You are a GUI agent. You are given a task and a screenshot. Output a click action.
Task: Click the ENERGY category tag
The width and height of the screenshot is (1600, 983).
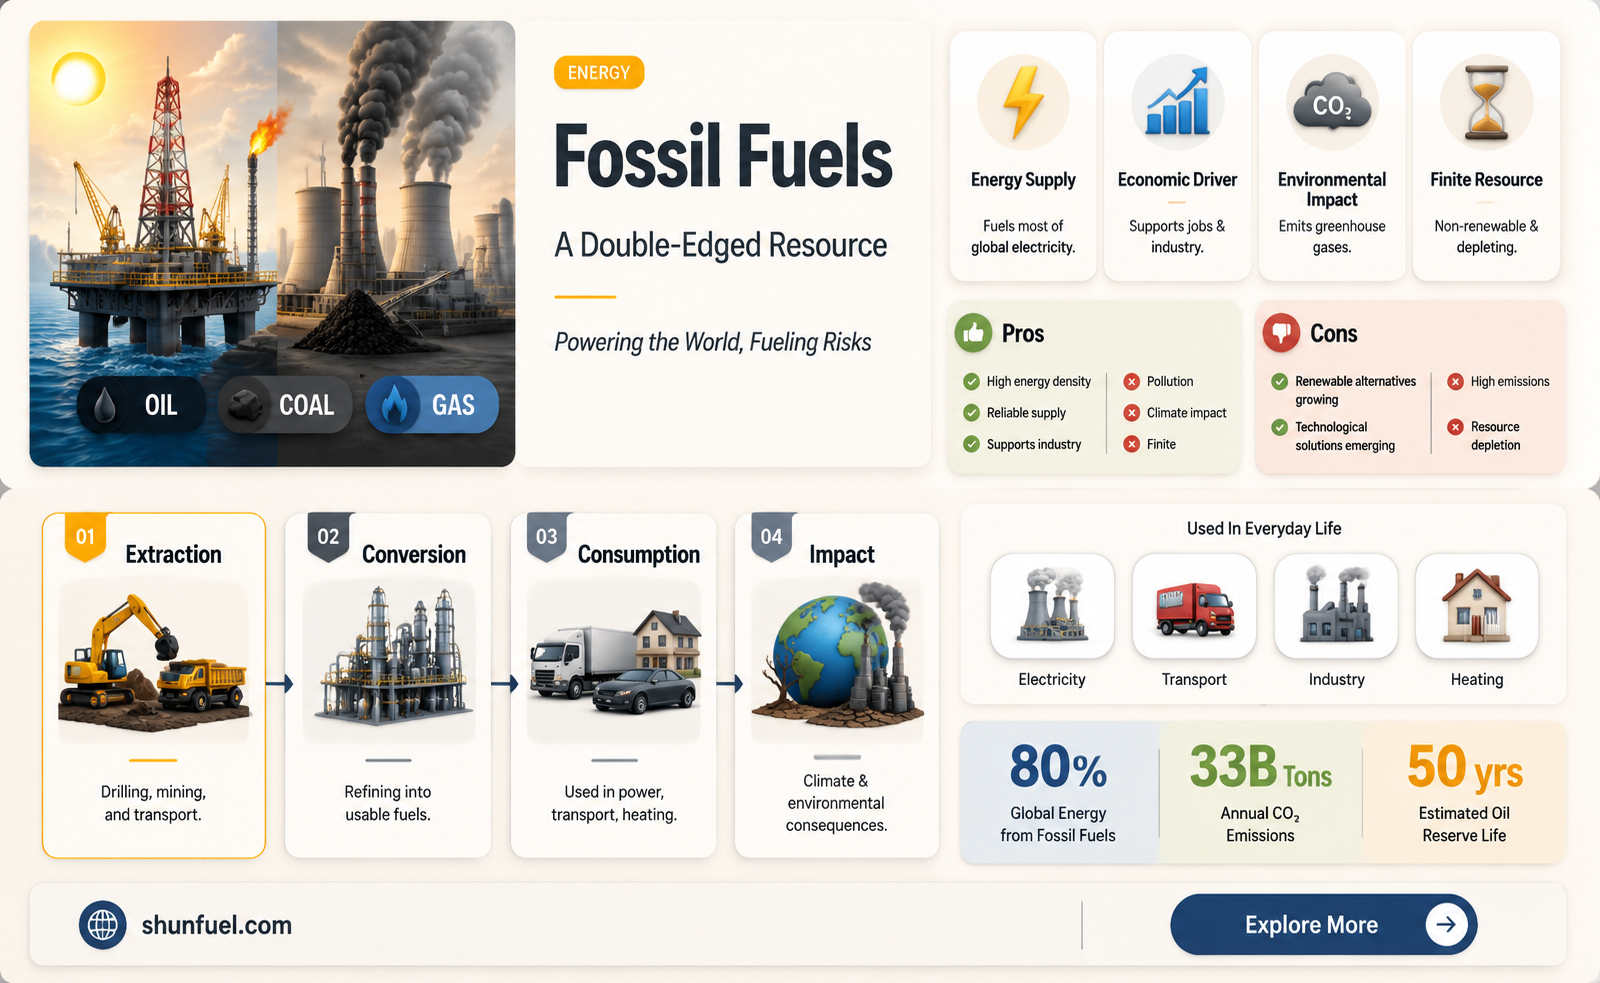click(599, 73)
